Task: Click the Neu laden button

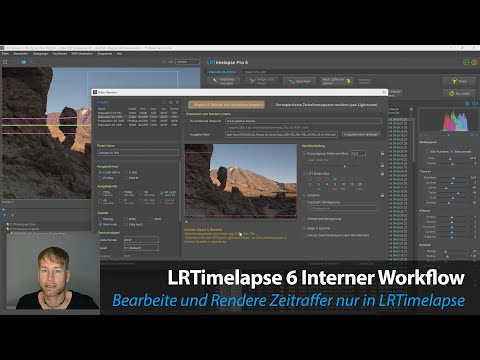Action: pyautogui.click(x=460, y=94)
